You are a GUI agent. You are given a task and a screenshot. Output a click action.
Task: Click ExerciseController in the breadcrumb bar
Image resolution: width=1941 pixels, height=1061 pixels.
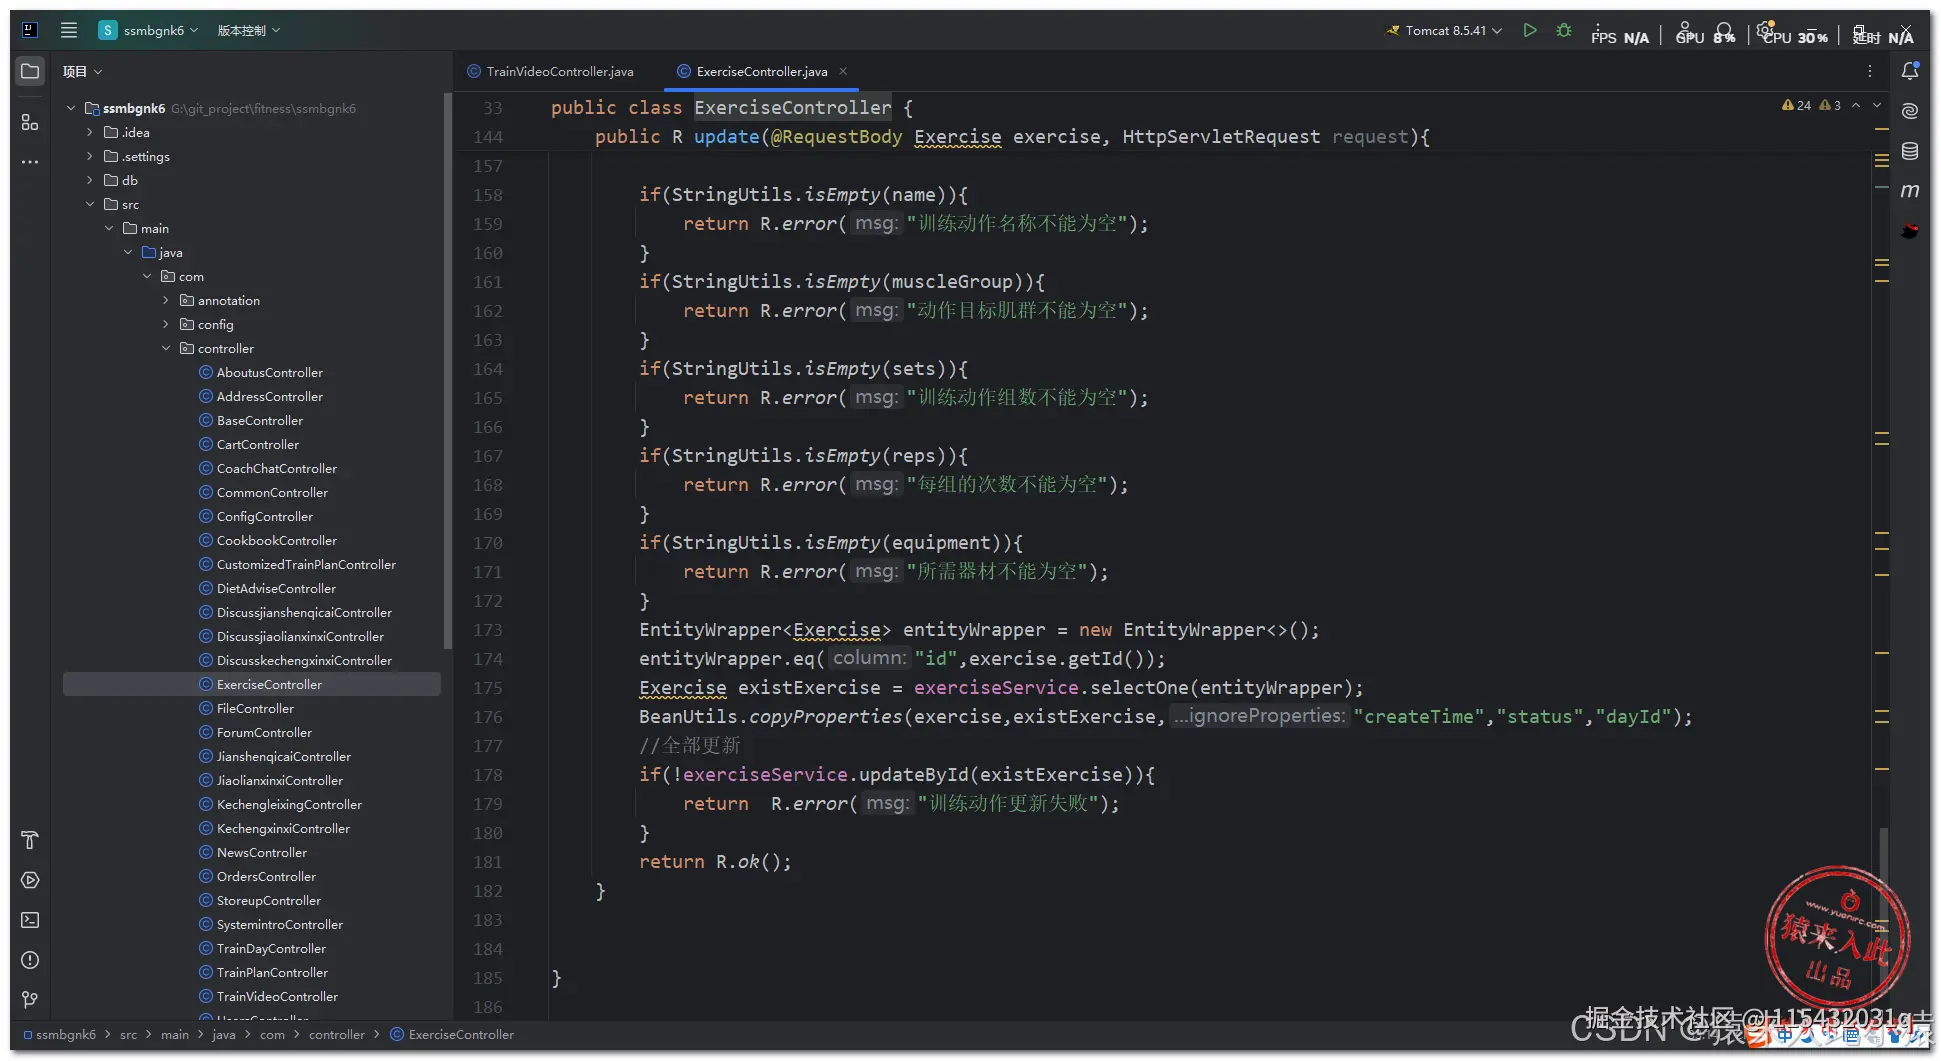point(452,1034)
